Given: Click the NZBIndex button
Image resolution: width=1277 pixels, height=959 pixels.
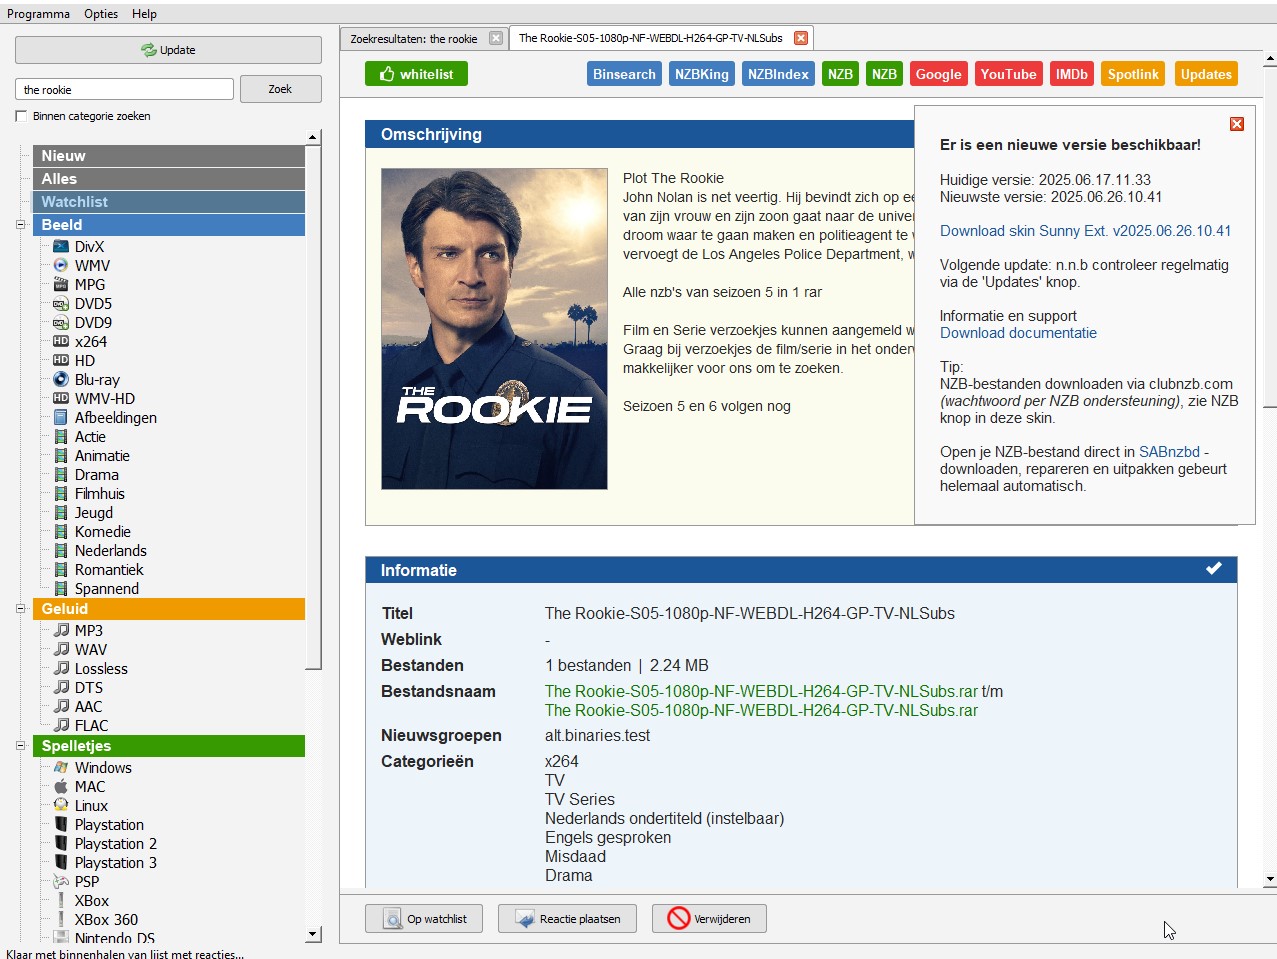Looking at the screenshot, I should tap(778, 74).
